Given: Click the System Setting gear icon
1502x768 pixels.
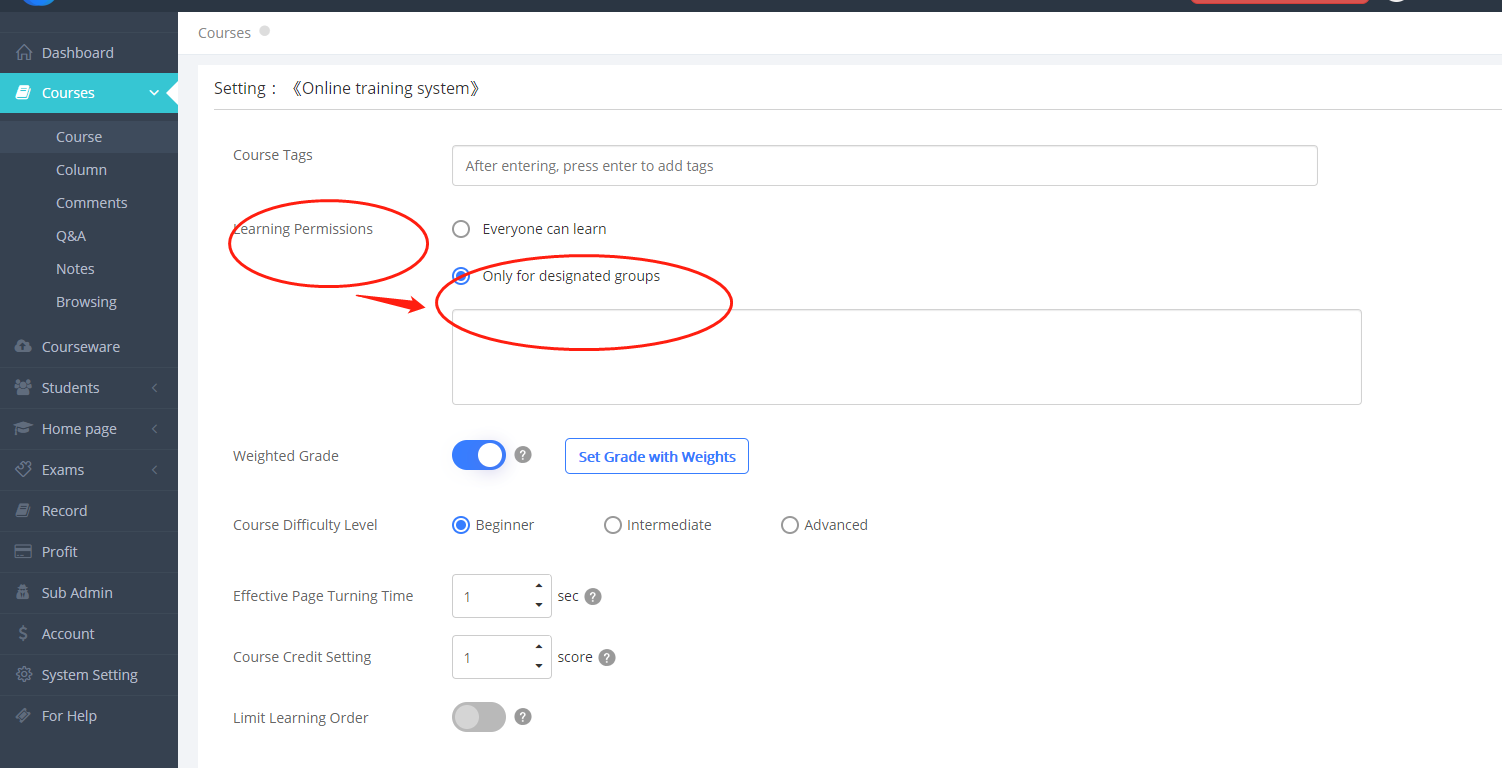Looking at the screenshot, I should click(x=24, y=675).
